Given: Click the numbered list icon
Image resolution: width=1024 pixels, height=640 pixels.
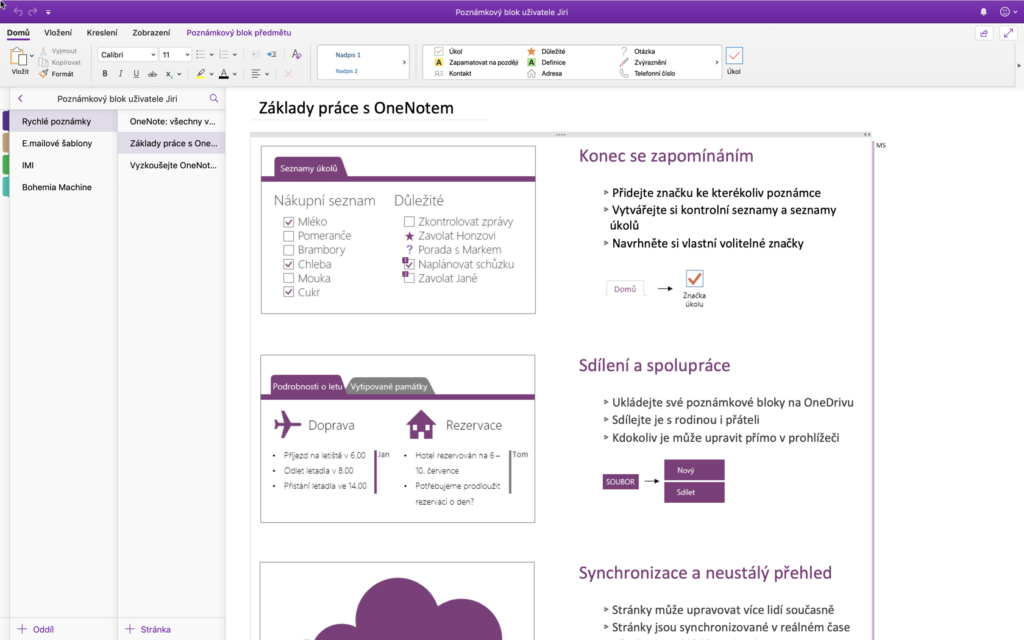Looking at the screenshot, I should tap(224, 54).
